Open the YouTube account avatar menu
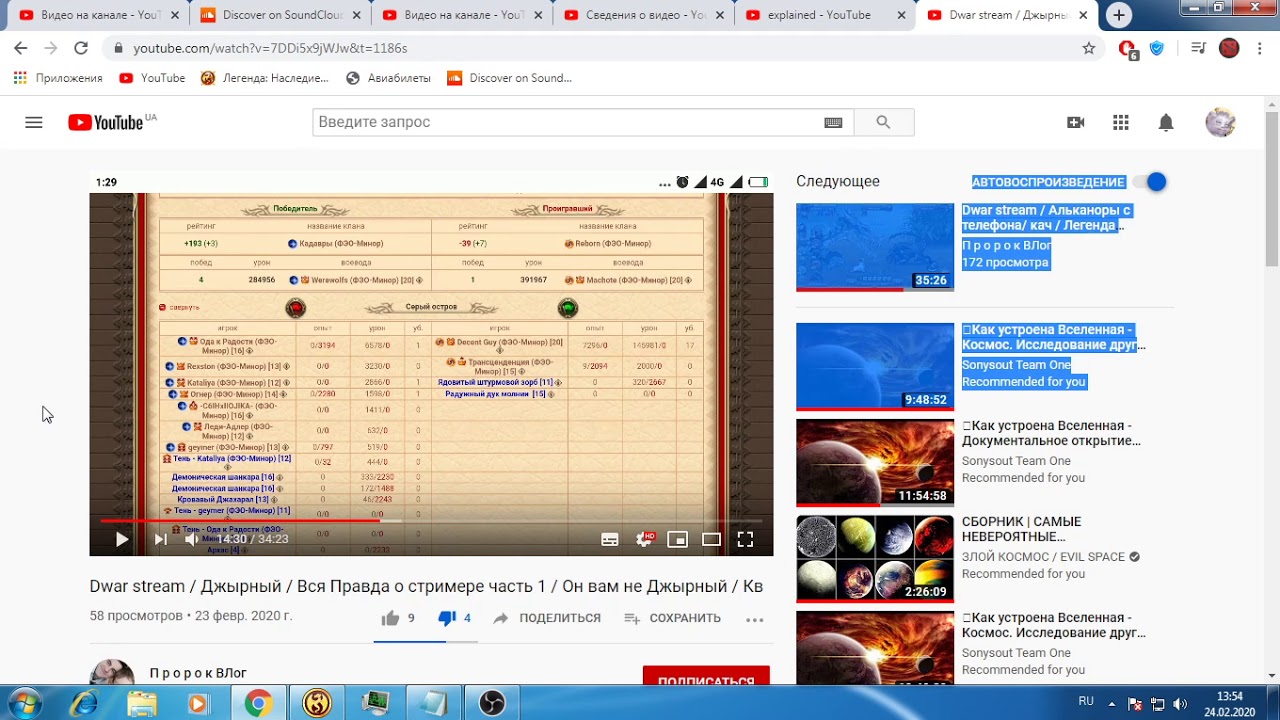Screen dimensions: 1280x720 tap(1220, 122)
